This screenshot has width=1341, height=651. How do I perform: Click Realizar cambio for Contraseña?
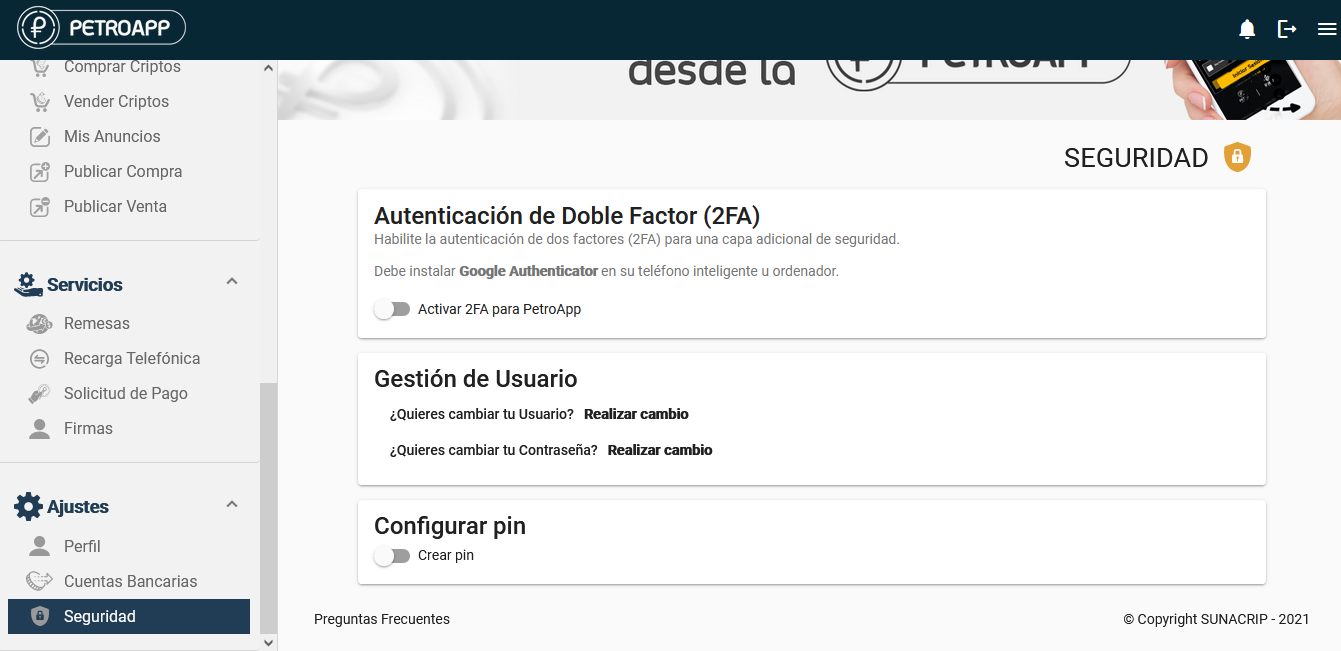[x=660, y=450]
